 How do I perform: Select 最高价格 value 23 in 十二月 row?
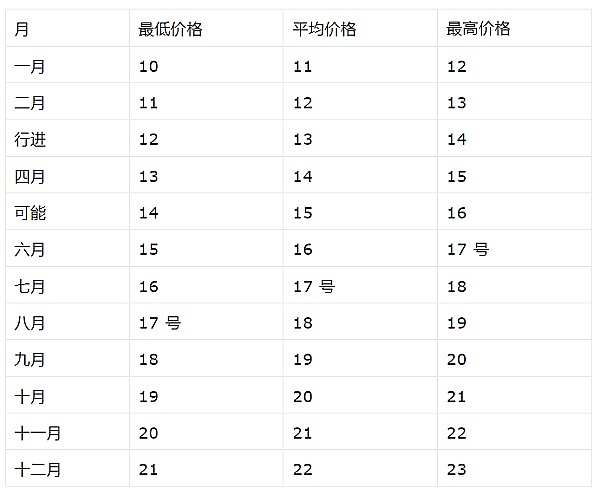(x=456, y=469)
